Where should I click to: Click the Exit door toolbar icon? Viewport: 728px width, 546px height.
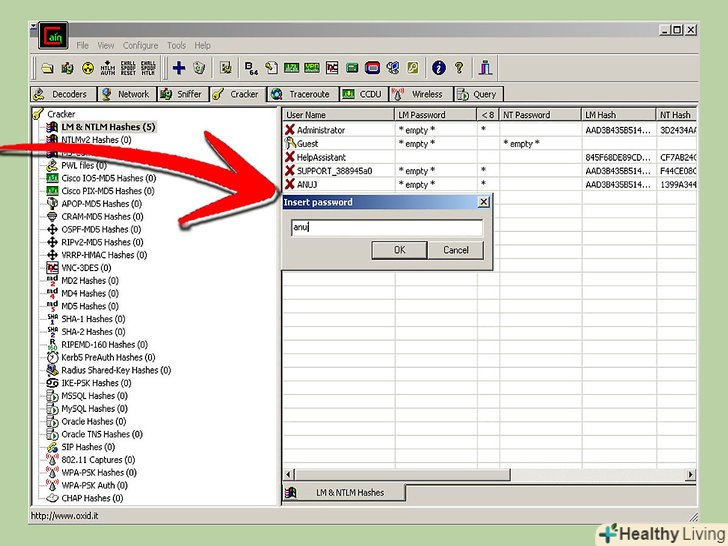[486, 68]
